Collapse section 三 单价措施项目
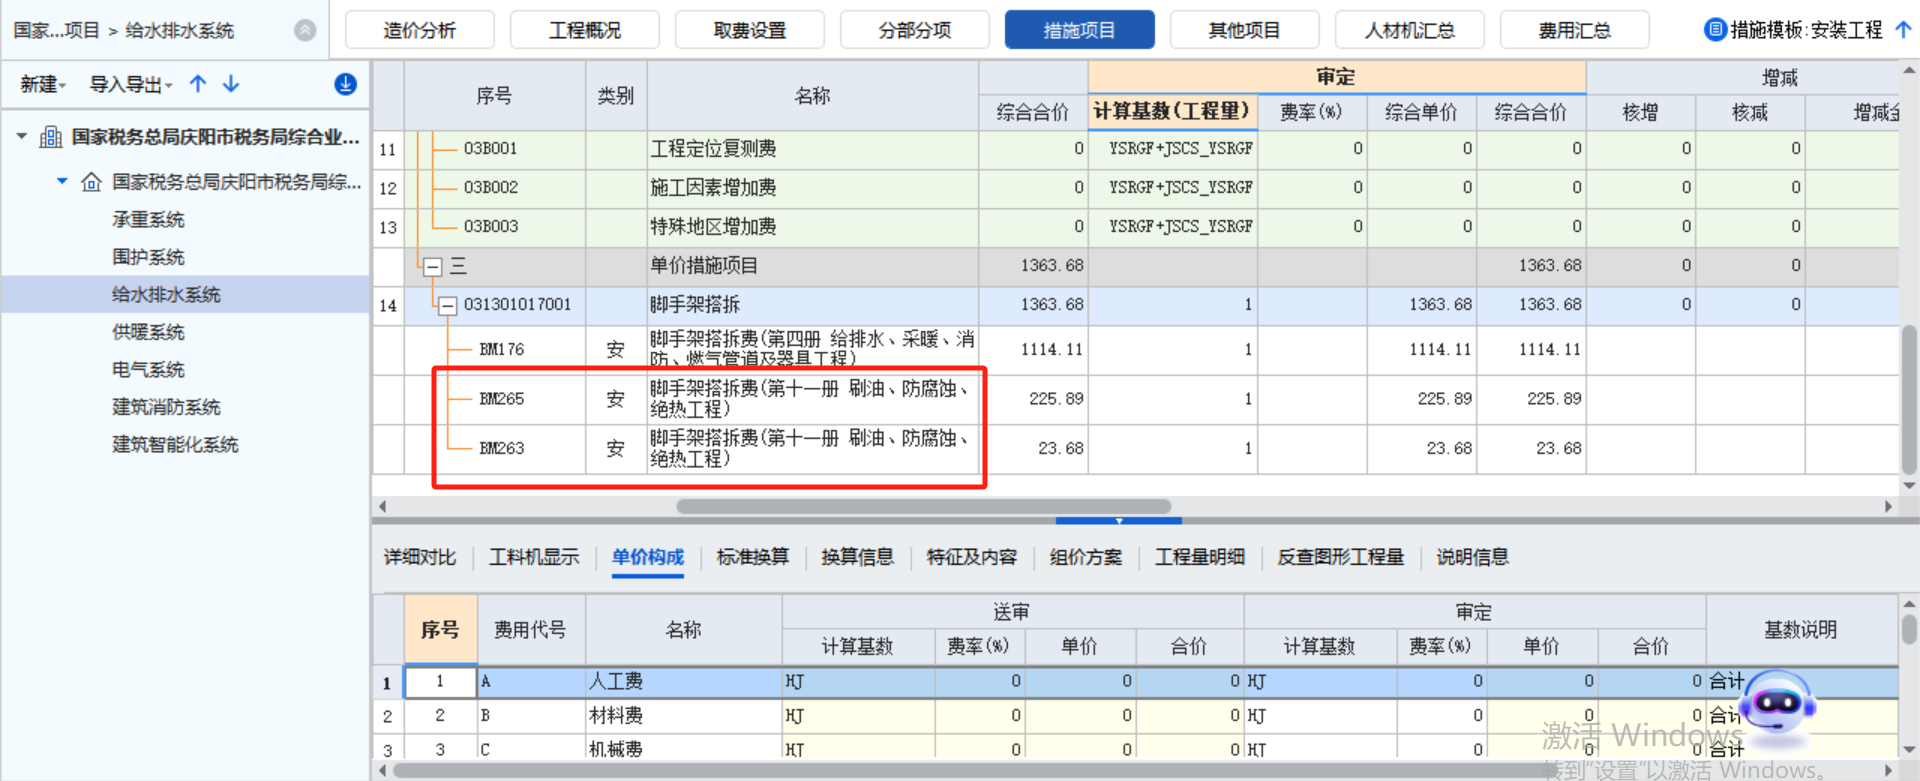This screenshot has width=1920, height=781. tap(433, 267)
